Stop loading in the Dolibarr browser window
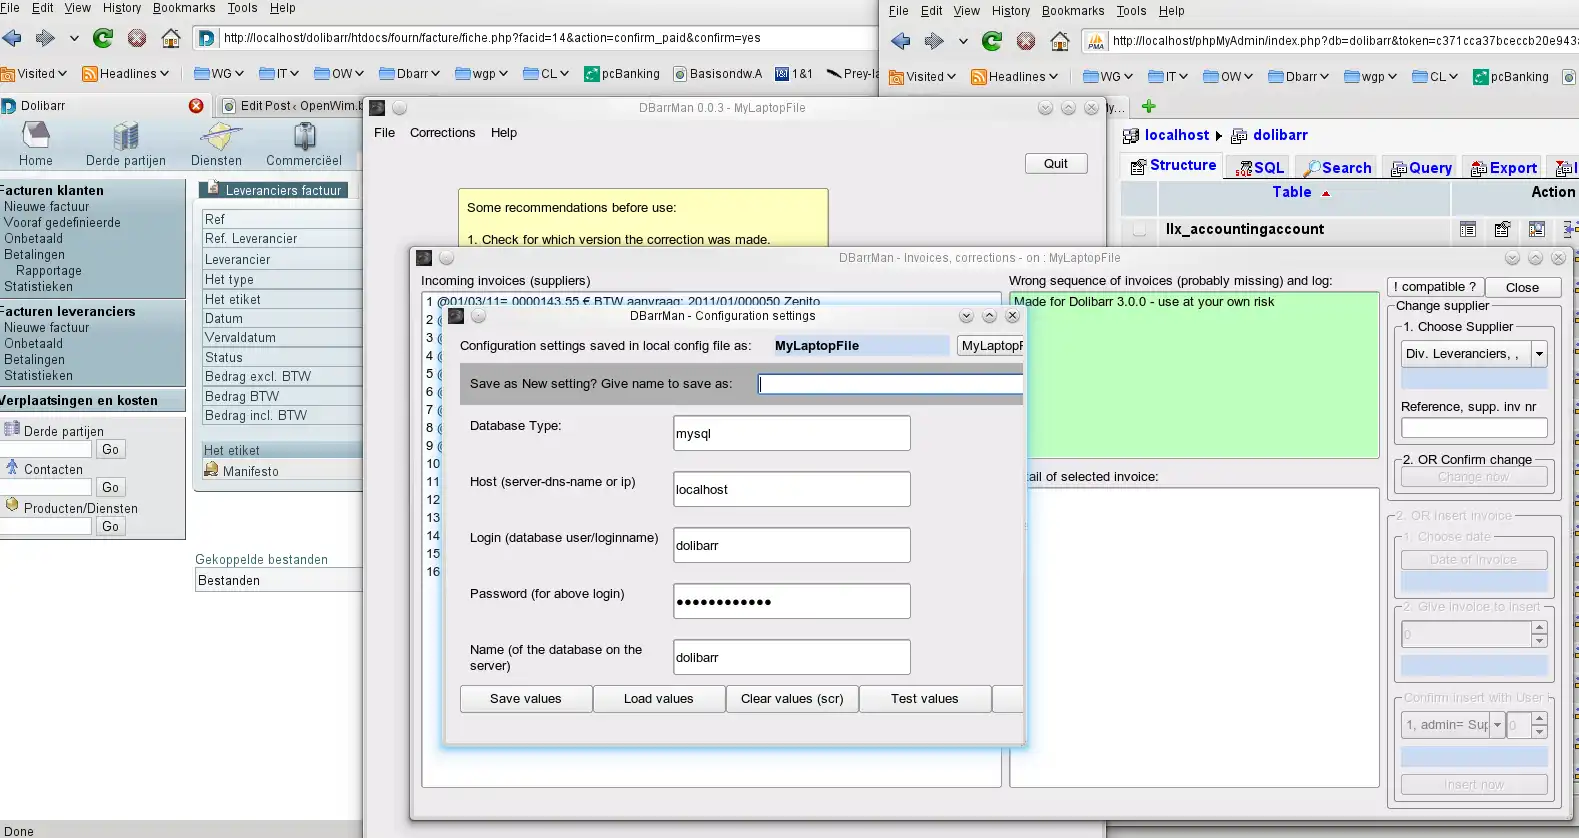 tap(137, 38)
